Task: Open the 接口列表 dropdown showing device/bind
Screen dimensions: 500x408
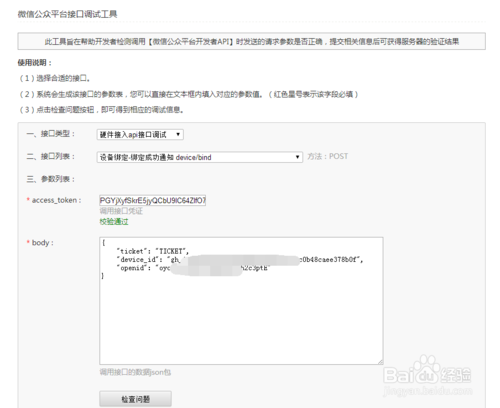Action: click(x=200, y=157)
